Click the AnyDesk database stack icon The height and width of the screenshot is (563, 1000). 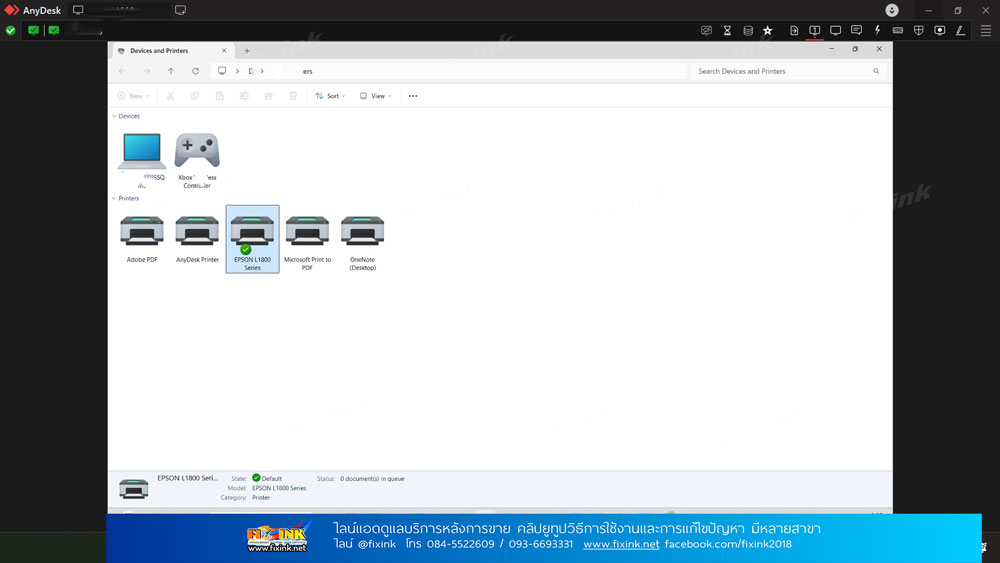[748, 31]
